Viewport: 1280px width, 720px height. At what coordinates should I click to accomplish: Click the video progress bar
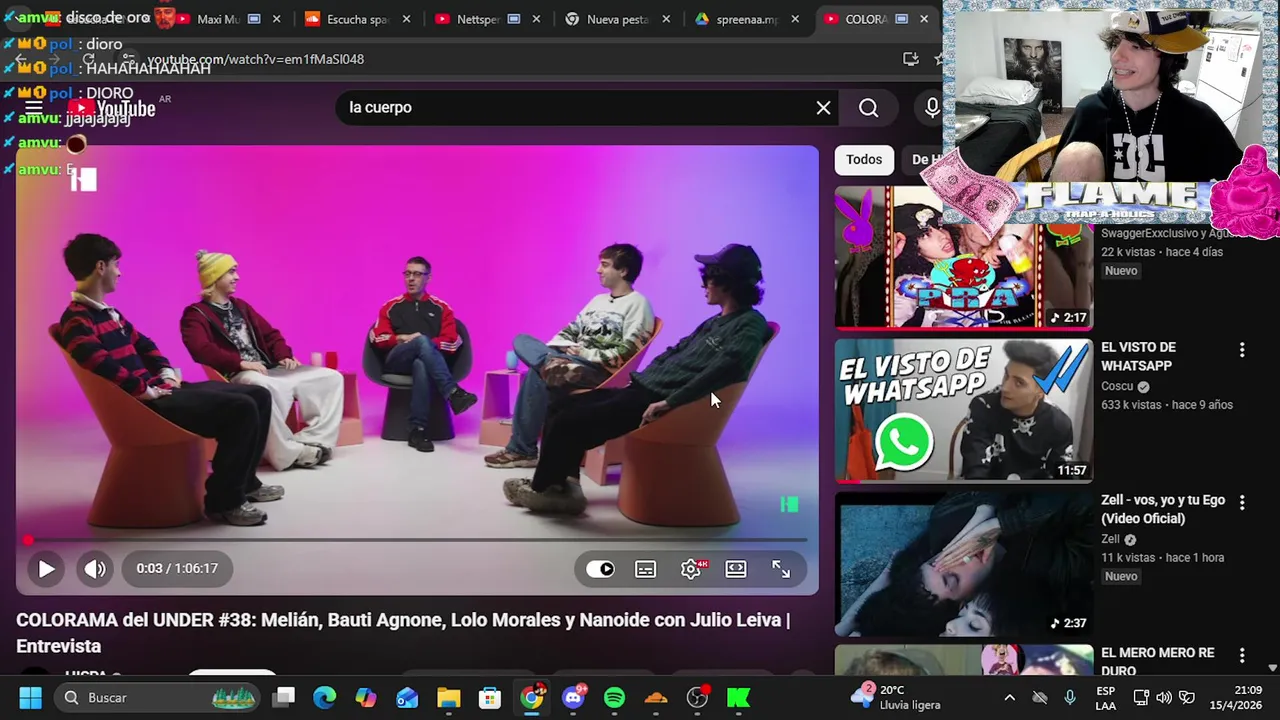(x=417, y=540)
